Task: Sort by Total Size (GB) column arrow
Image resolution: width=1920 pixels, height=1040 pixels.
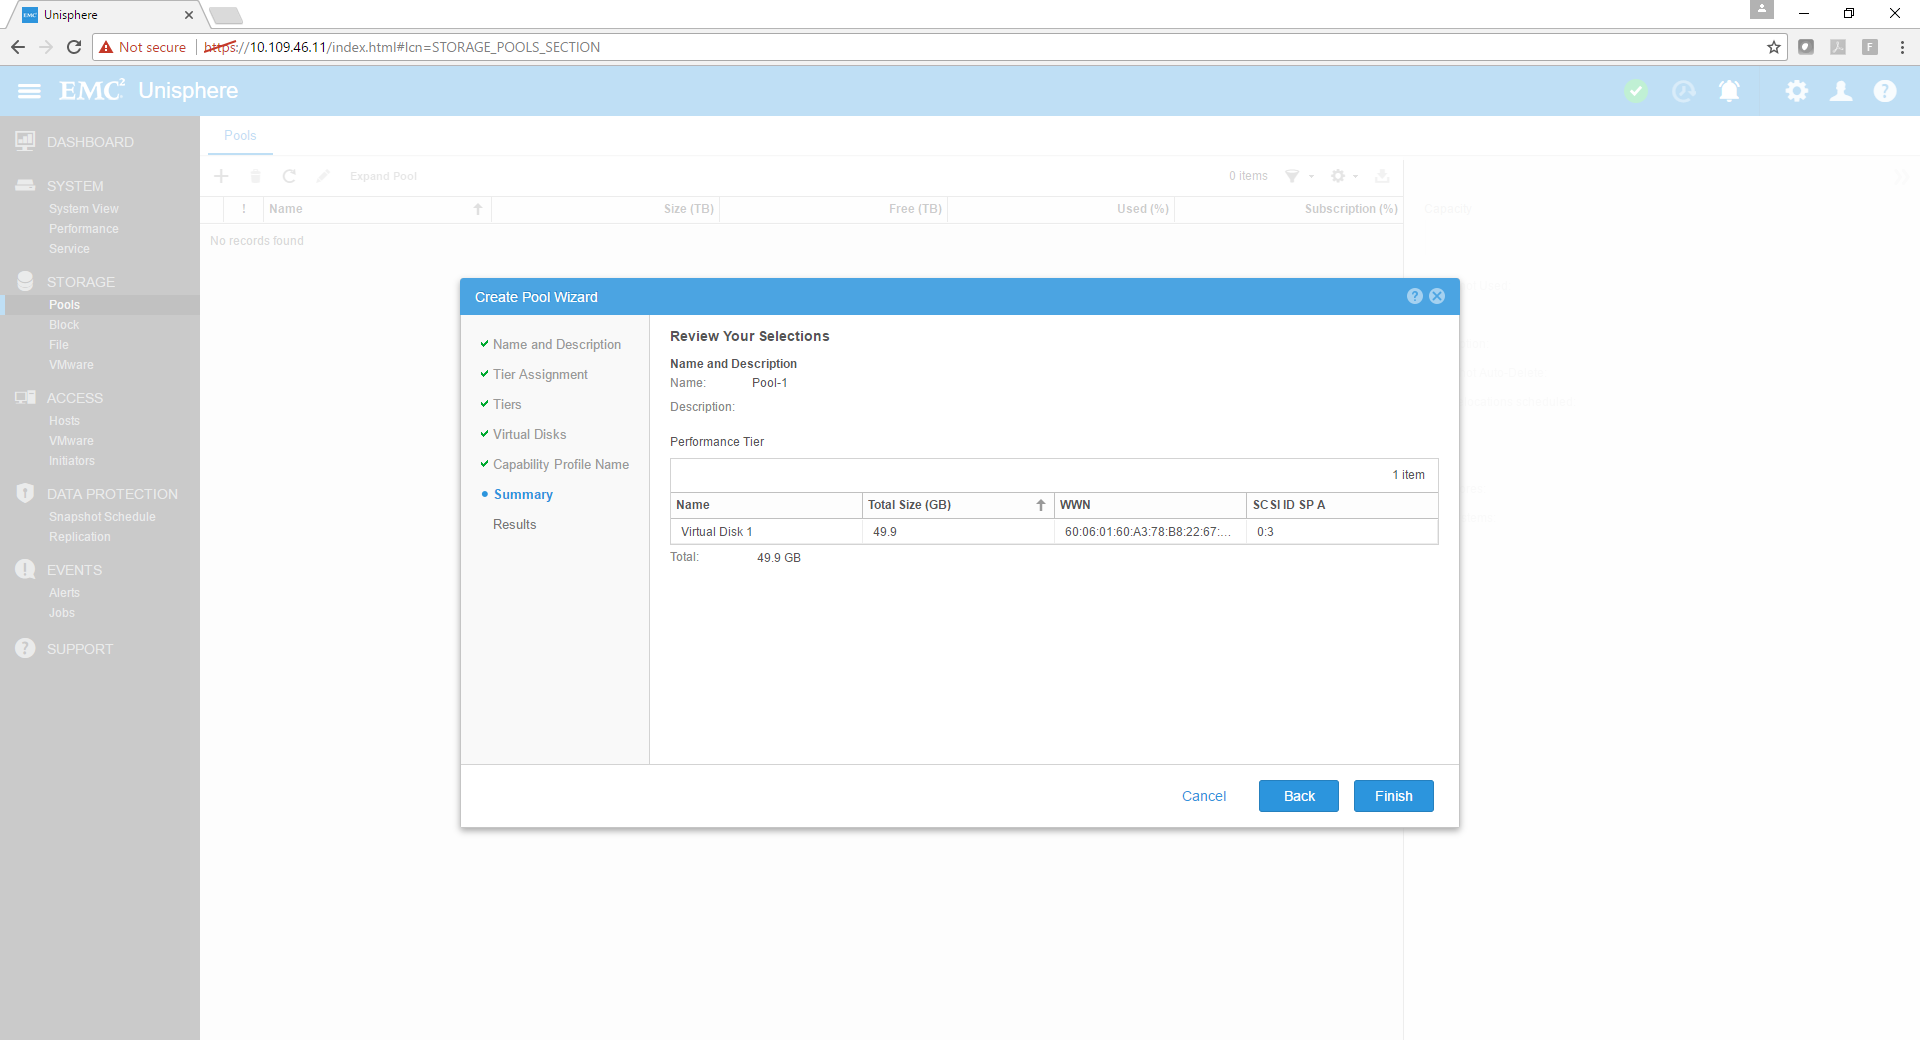Action: (x=1040, y=505)
